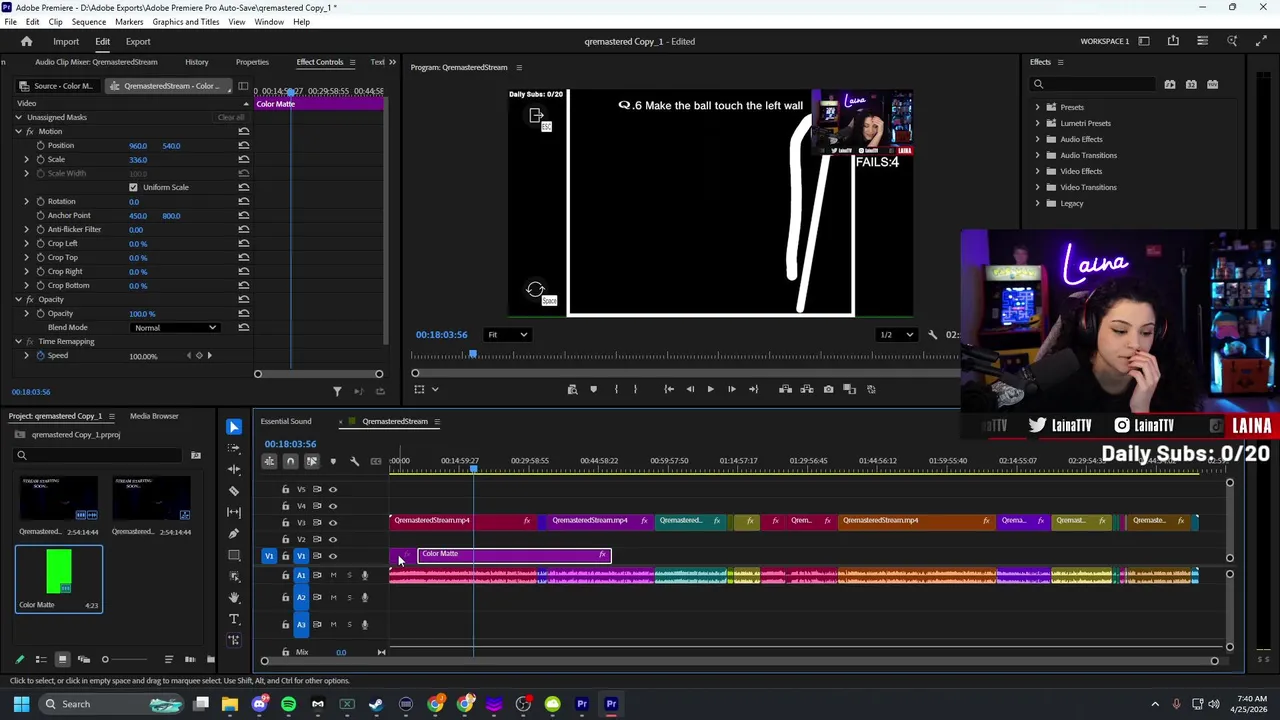Go to Out point in Program monitor
The image size is (1280, 720).
[x=753, y=389]
